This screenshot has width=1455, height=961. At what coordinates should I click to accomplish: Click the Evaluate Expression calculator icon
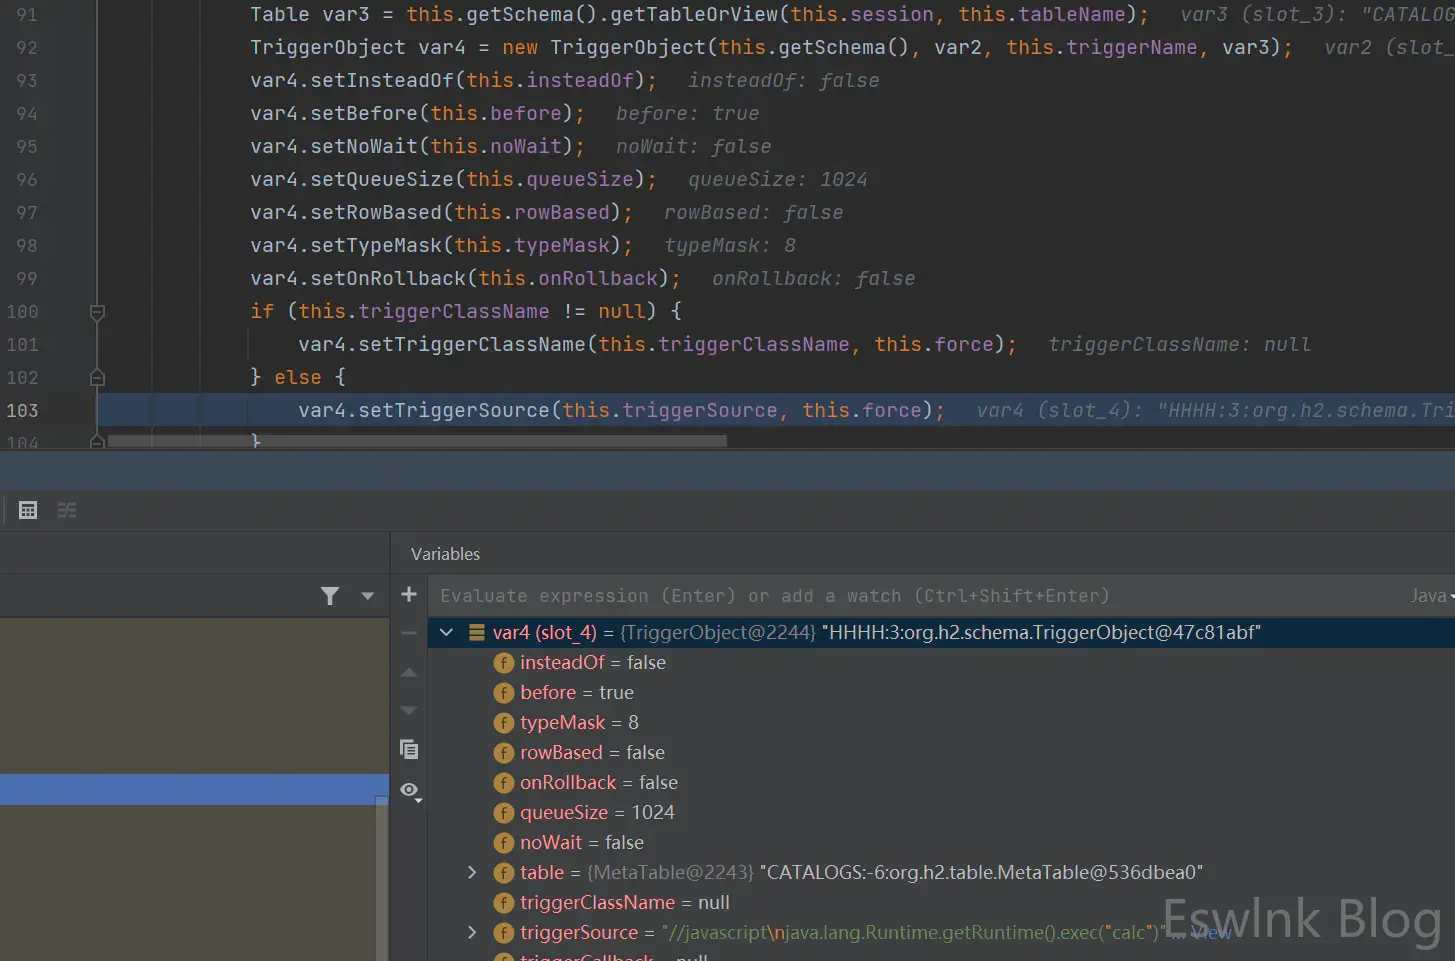[x=28, y=510]
